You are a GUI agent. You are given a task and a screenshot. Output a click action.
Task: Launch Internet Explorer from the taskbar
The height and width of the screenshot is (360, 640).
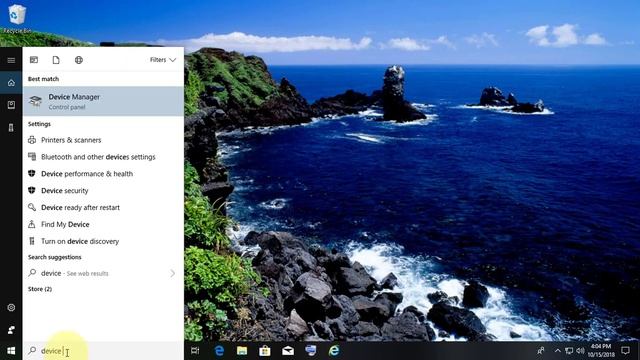(x=334, y=351)
